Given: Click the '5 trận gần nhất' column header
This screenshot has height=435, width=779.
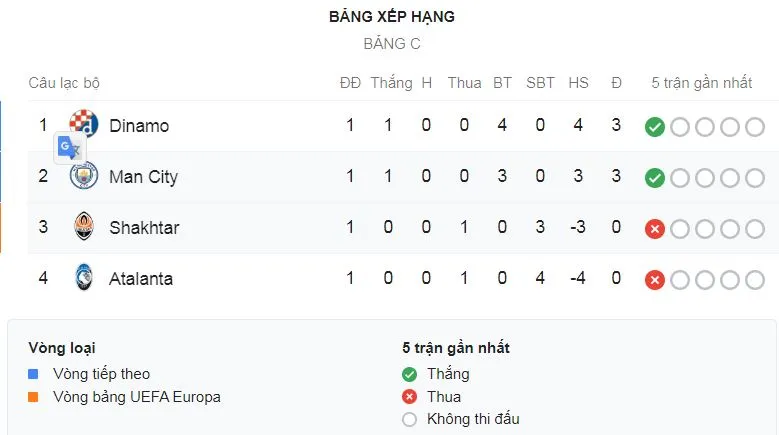Looking at the screenshot, I should tap(701, 83).
